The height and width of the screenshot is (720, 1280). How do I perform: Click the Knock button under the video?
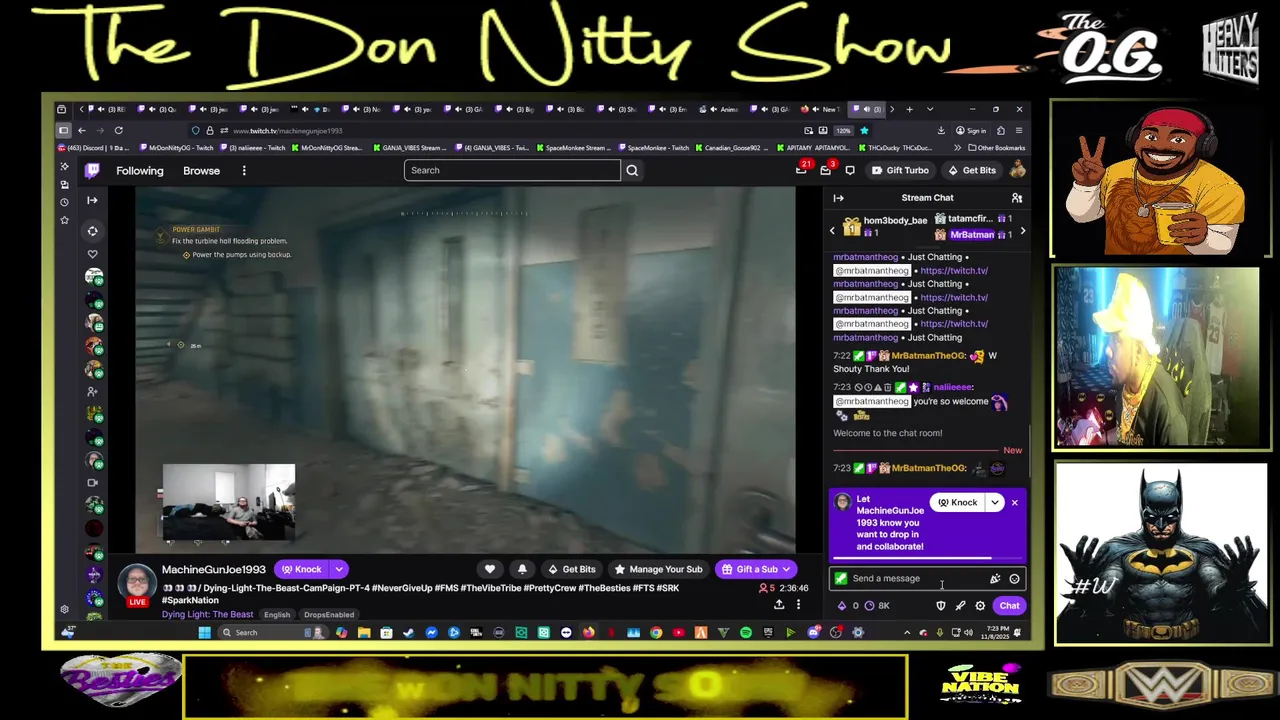(x=302, y=569)
